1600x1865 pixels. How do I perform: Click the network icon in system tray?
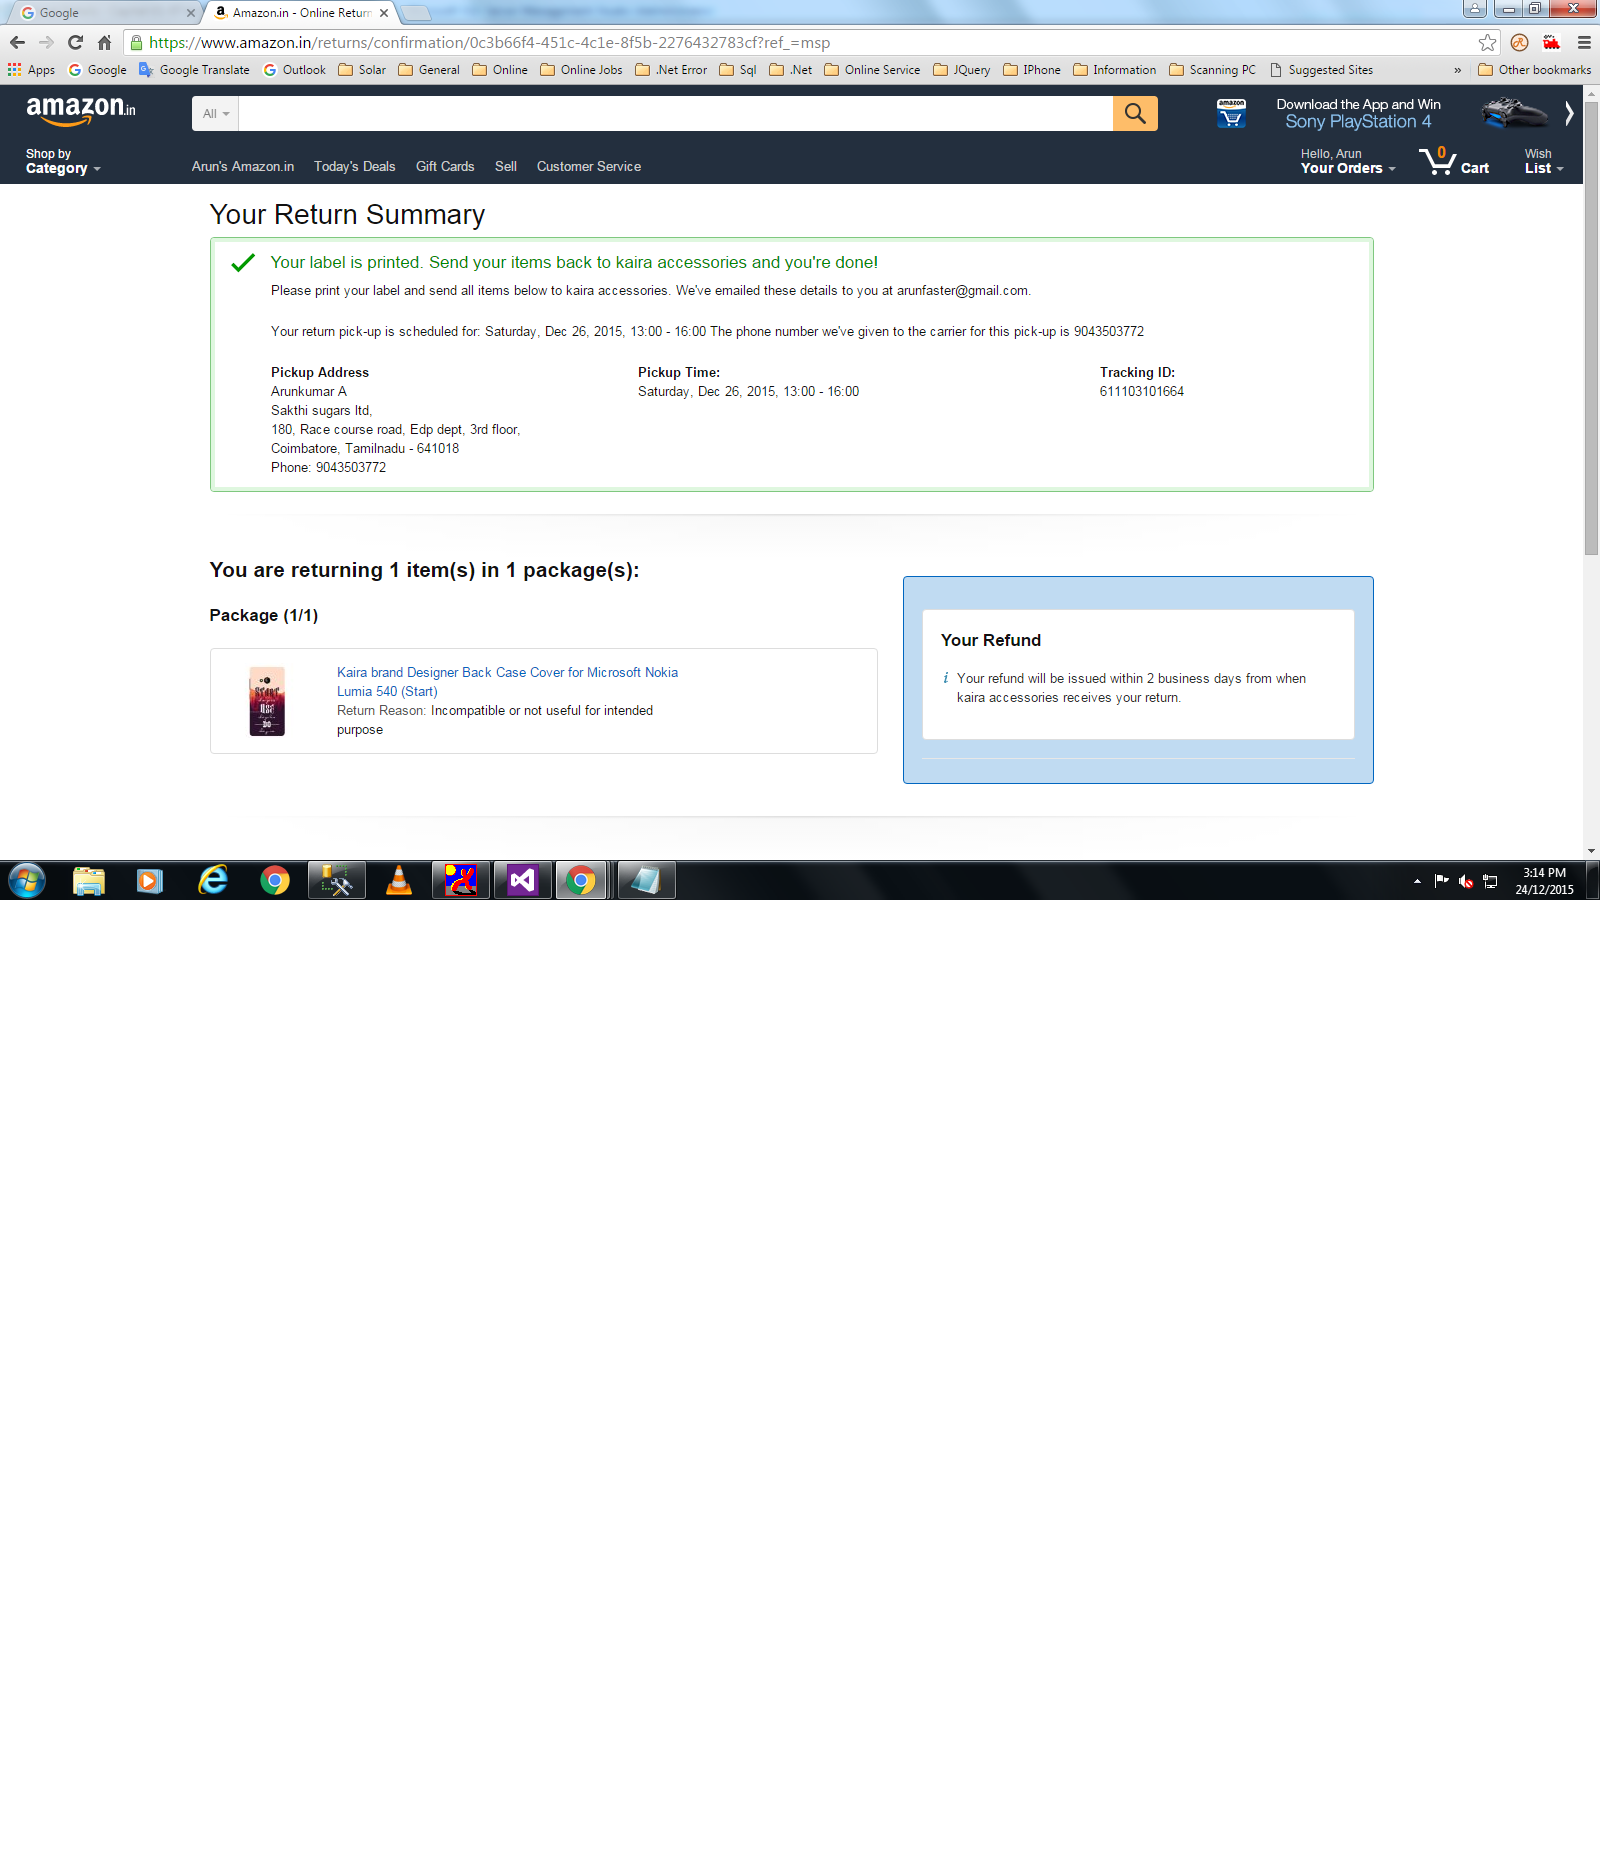pos(1490,881)
